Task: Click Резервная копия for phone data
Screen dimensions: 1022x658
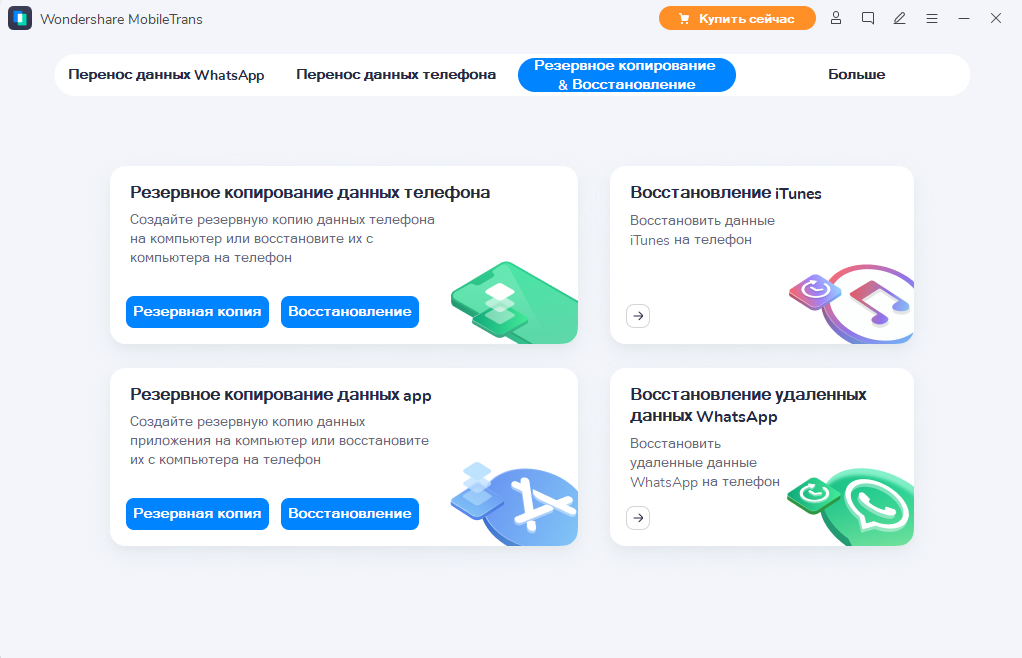Action: point(197,312)
